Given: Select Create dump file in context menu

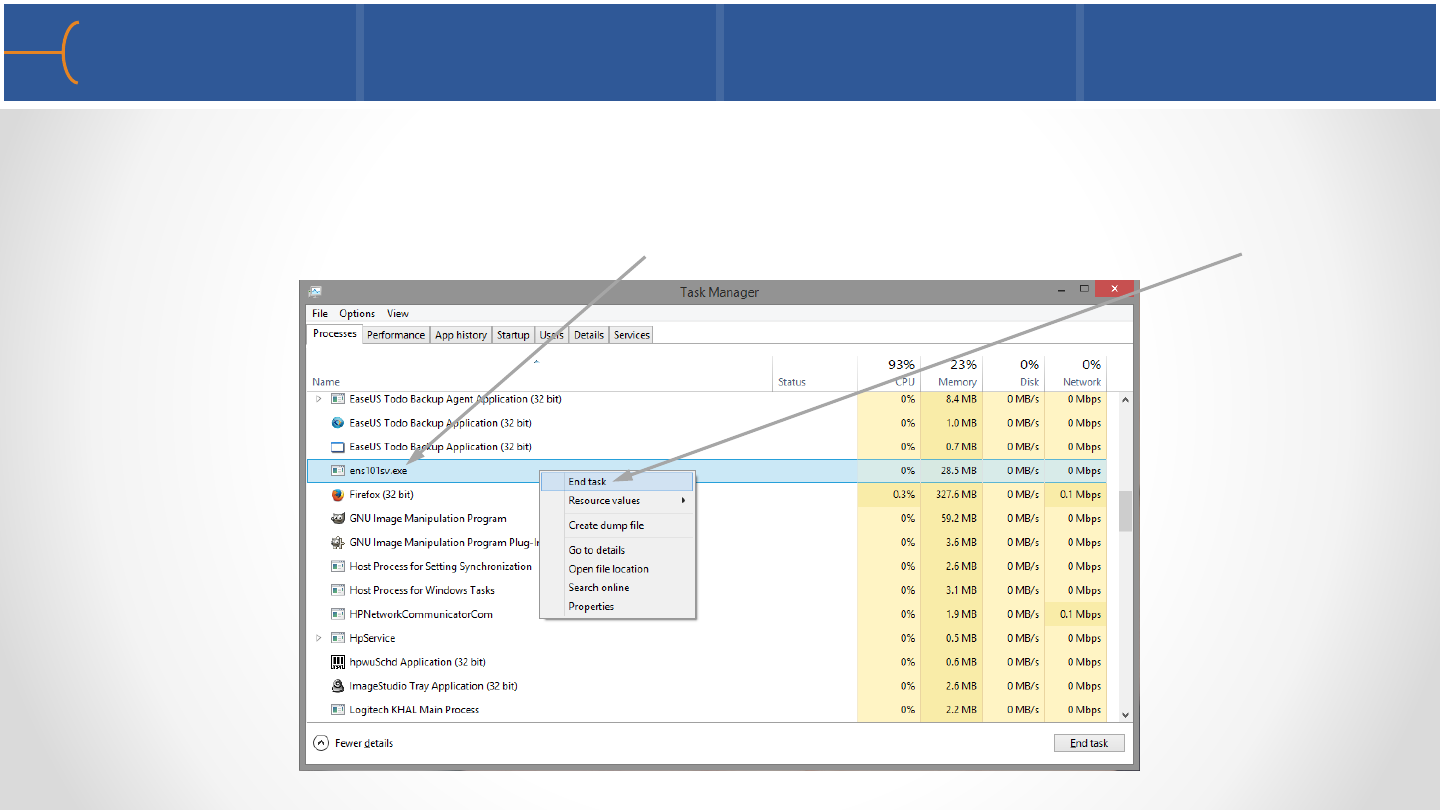Looking at the screenshot, I should (618, 526).
